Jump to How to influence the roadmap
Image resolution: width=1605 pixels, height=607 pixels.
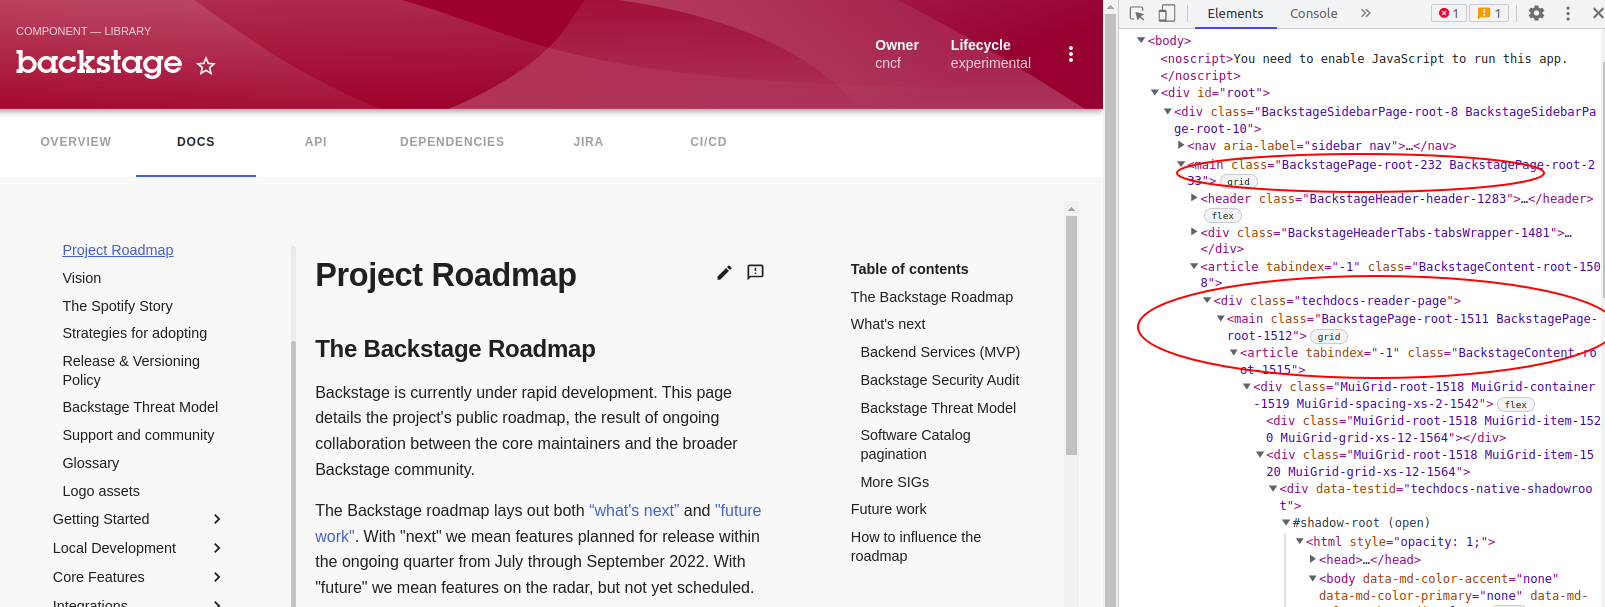click(916, 546)
